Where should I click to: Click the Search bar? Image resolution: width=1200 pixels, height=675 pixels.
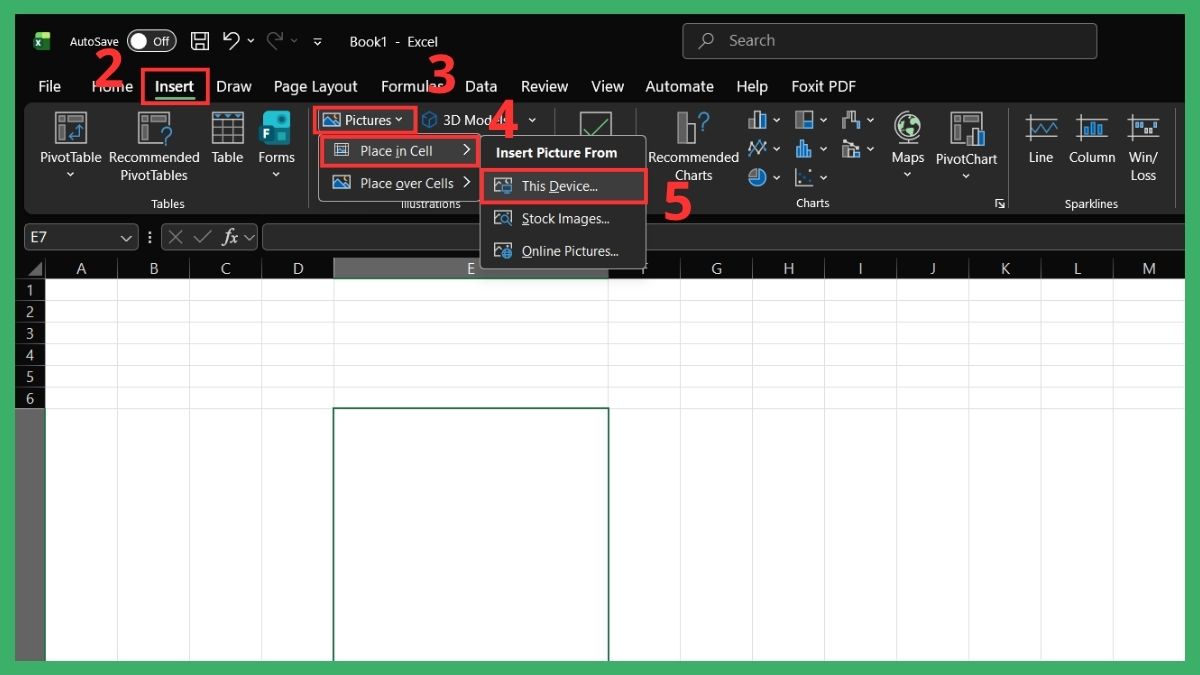click(x=888, y=41)
